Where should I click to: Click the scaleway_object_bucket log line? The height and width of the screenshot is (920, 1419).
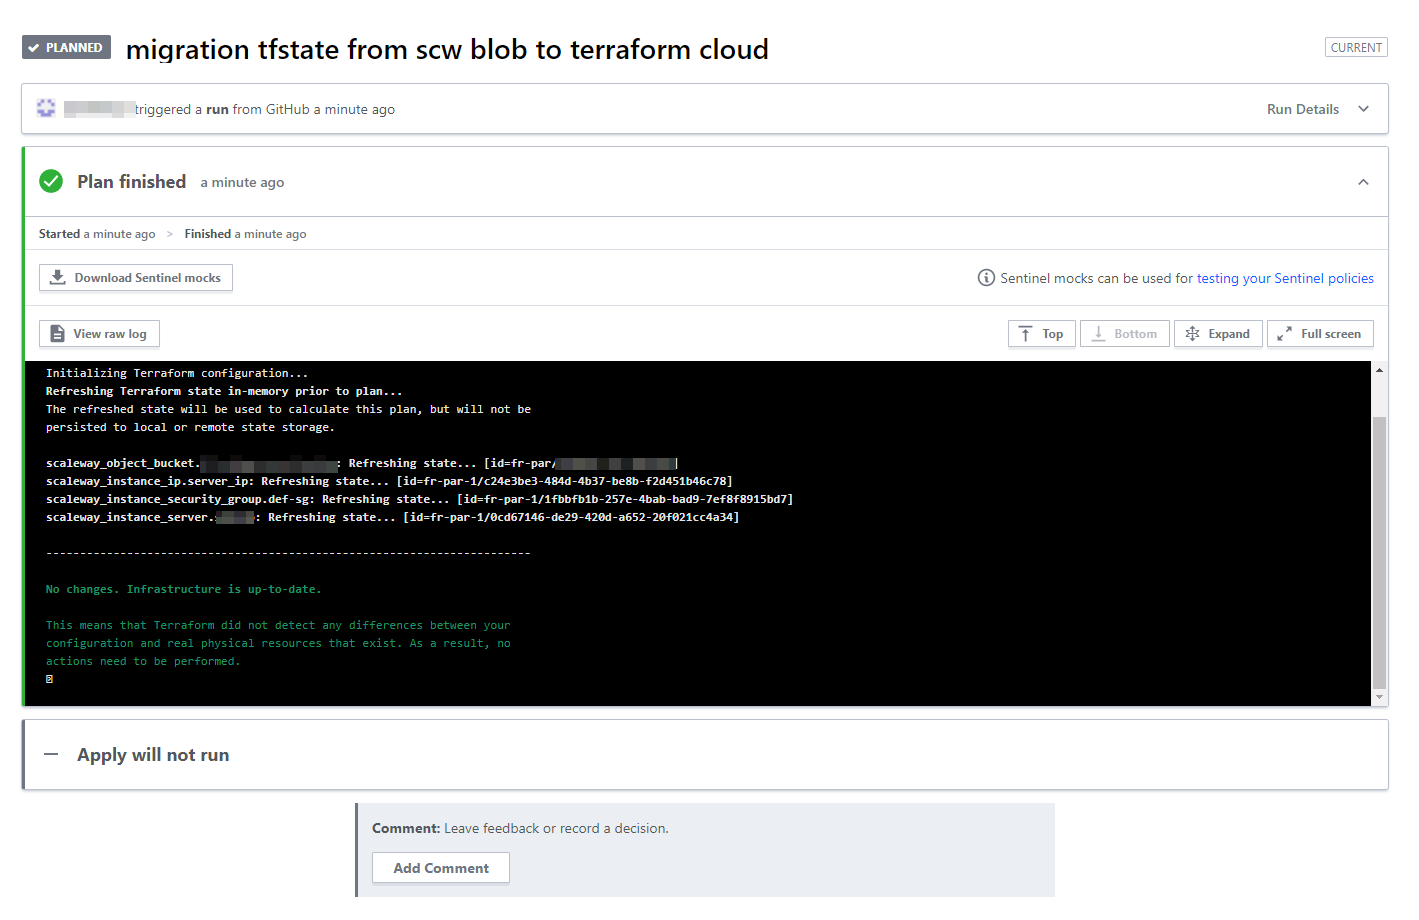362,463
